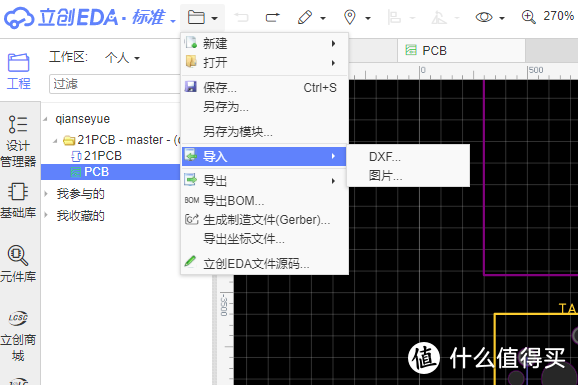Open the 立创商城 LCSC store

click(x=18, y=336)
